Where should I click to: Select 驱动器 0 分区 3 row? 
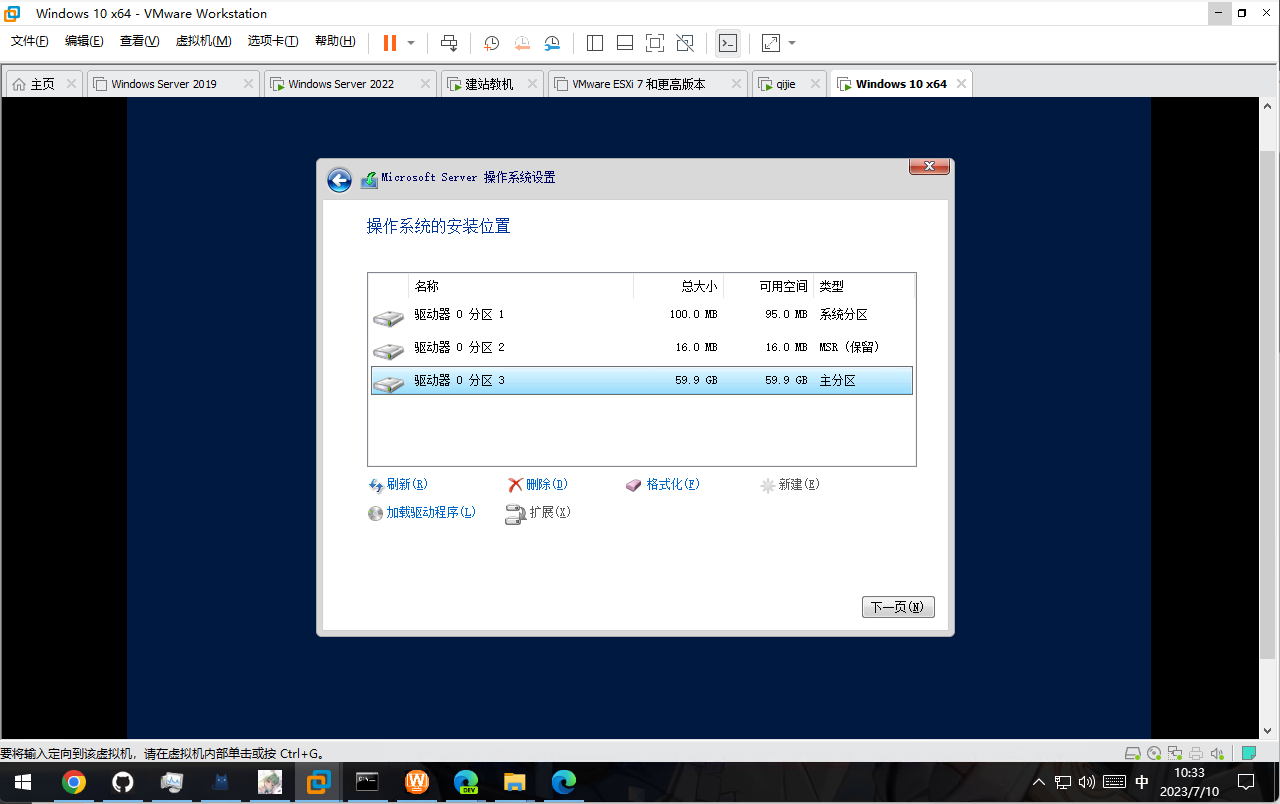click(641, 381)
